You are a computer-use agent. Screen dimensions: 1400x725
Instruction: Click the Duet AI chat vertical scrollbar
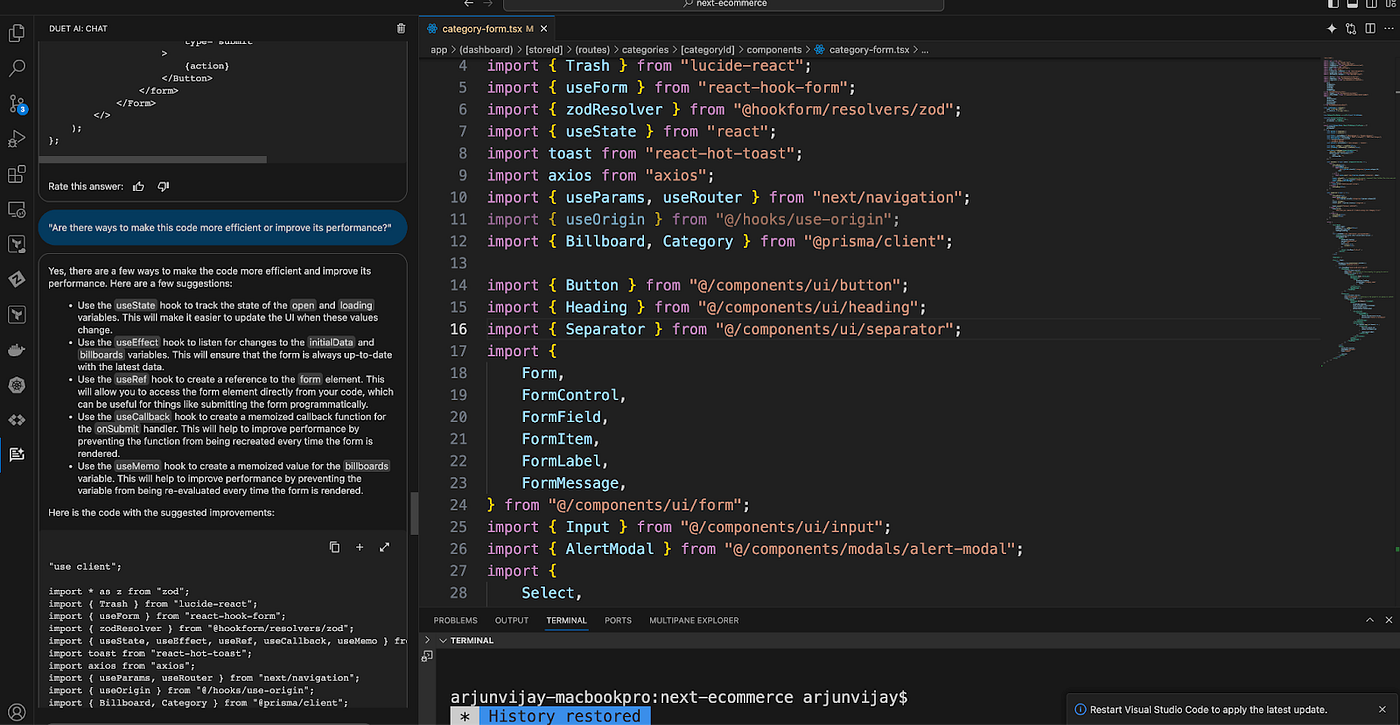[413, 515]
